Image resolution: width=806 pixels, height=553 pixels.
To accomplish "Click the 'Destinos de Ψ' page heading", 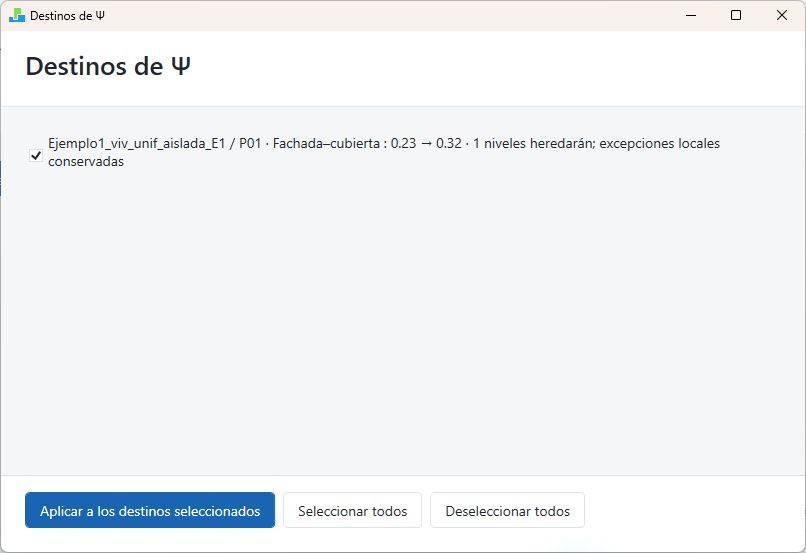I will coord(108,66).
